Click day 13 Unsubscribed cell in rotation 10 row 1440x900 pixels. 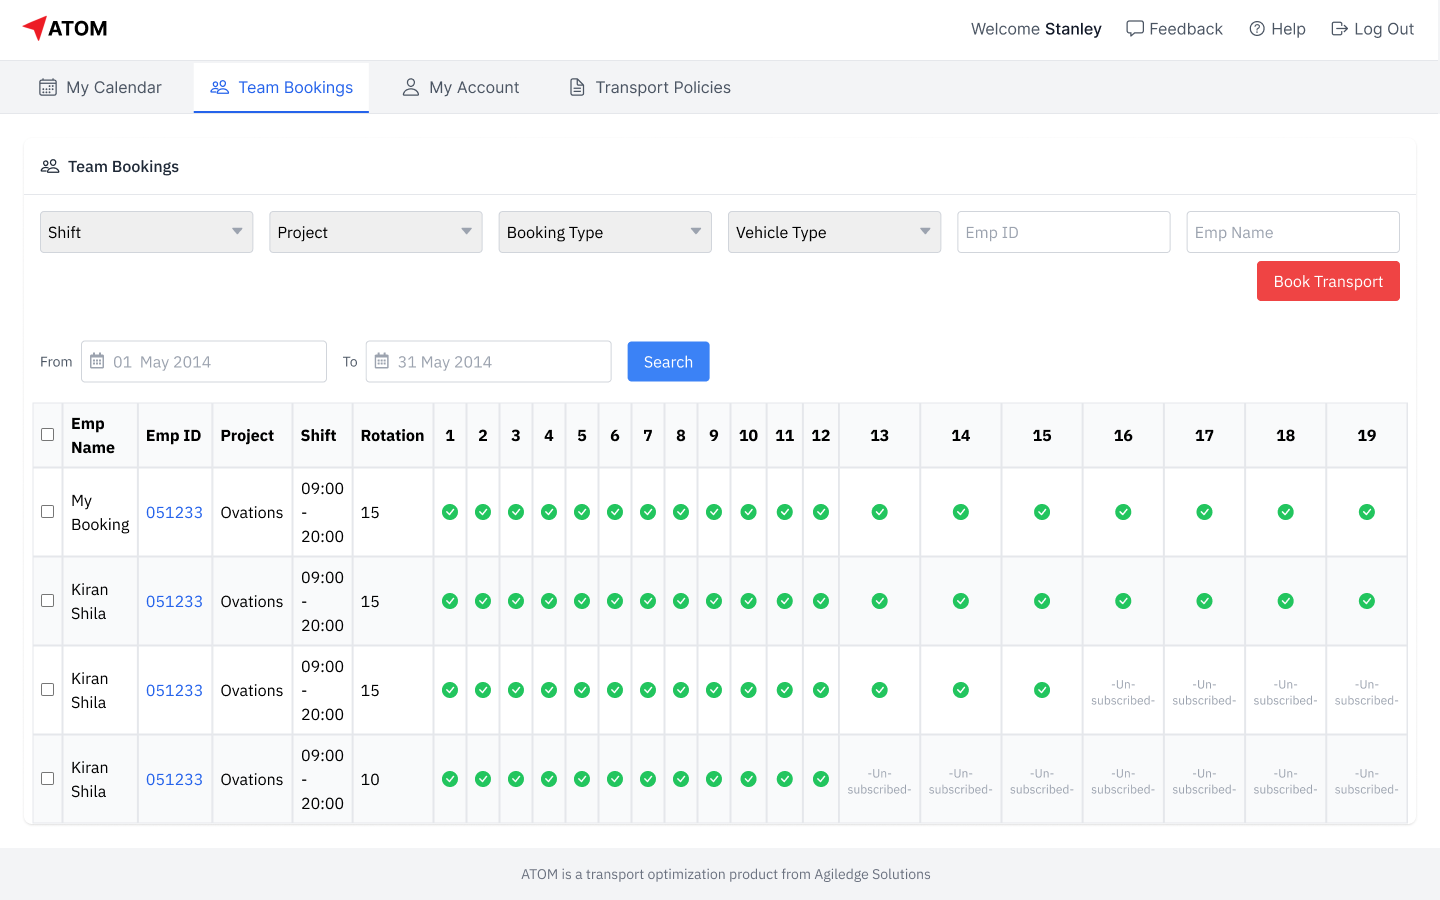(x=880, y=781)
